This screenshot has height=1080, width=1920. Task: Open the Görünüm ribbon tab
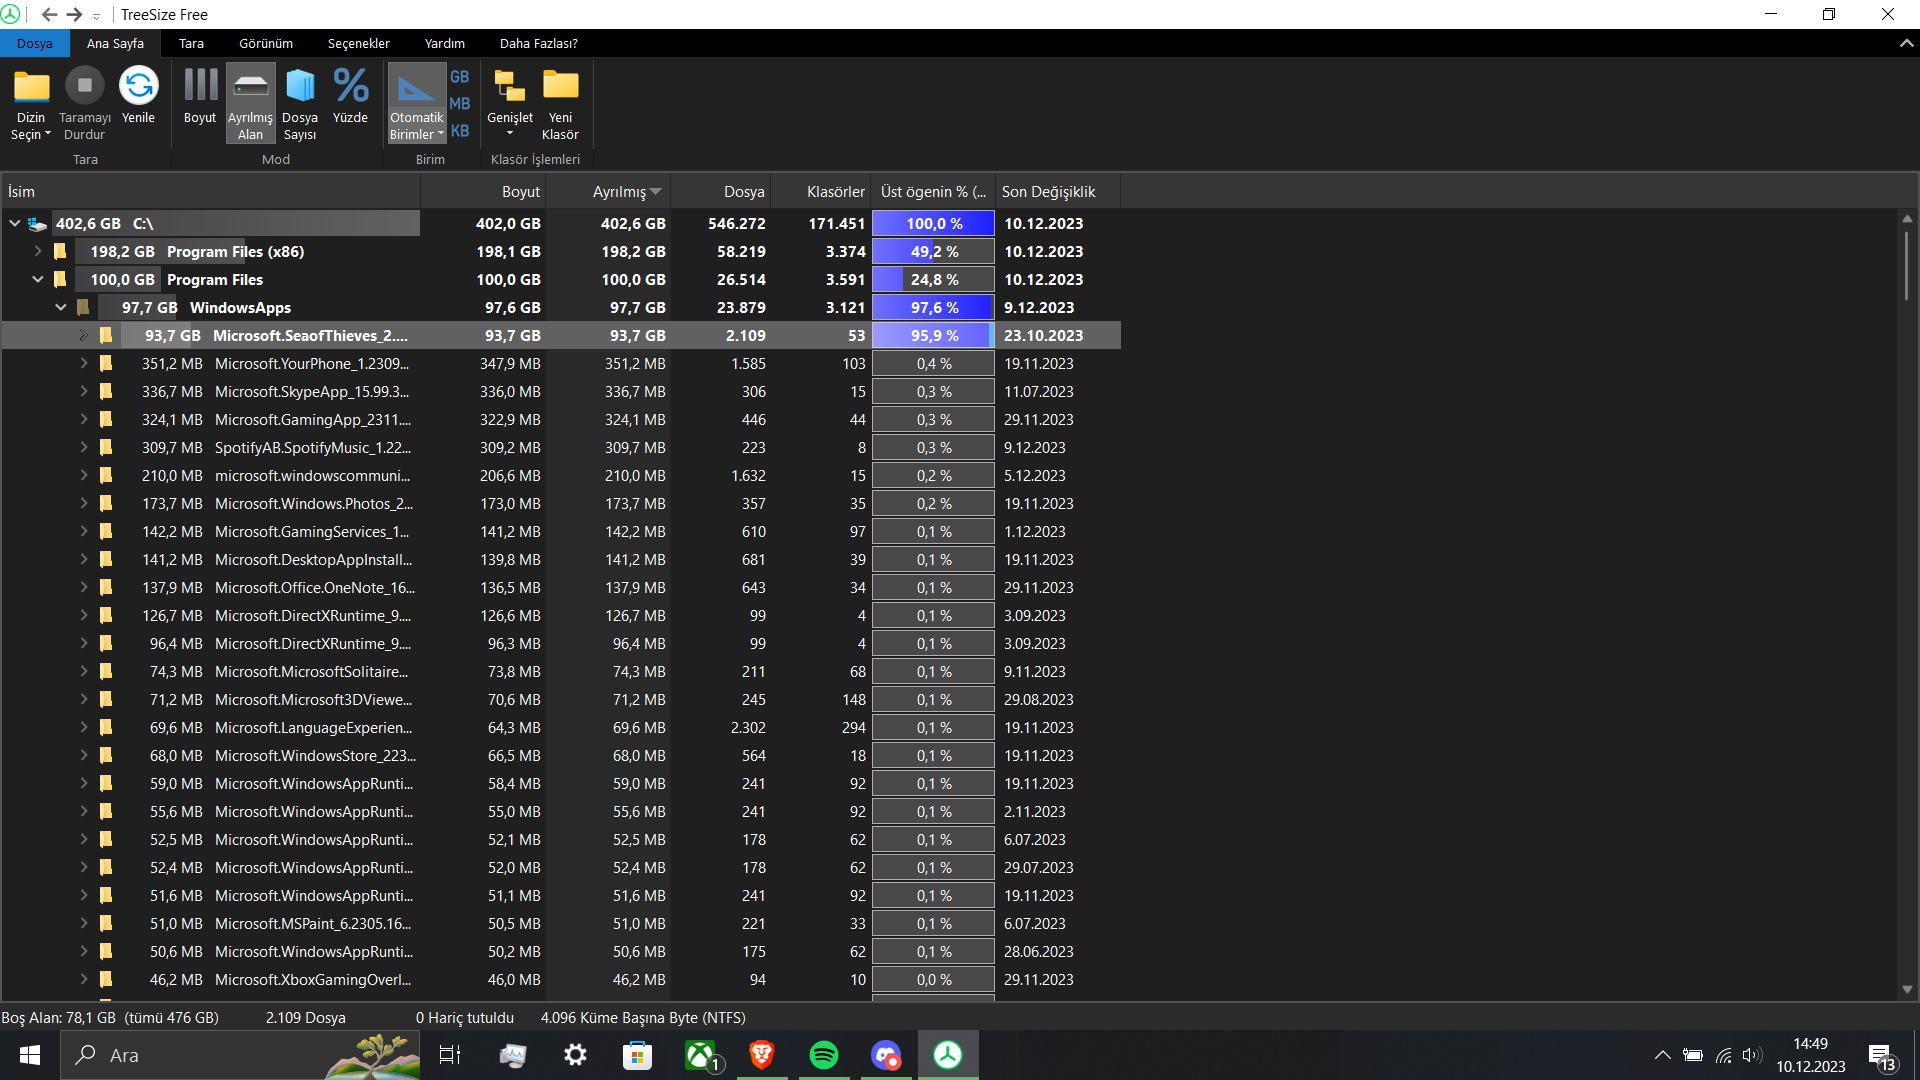[265, 43]
